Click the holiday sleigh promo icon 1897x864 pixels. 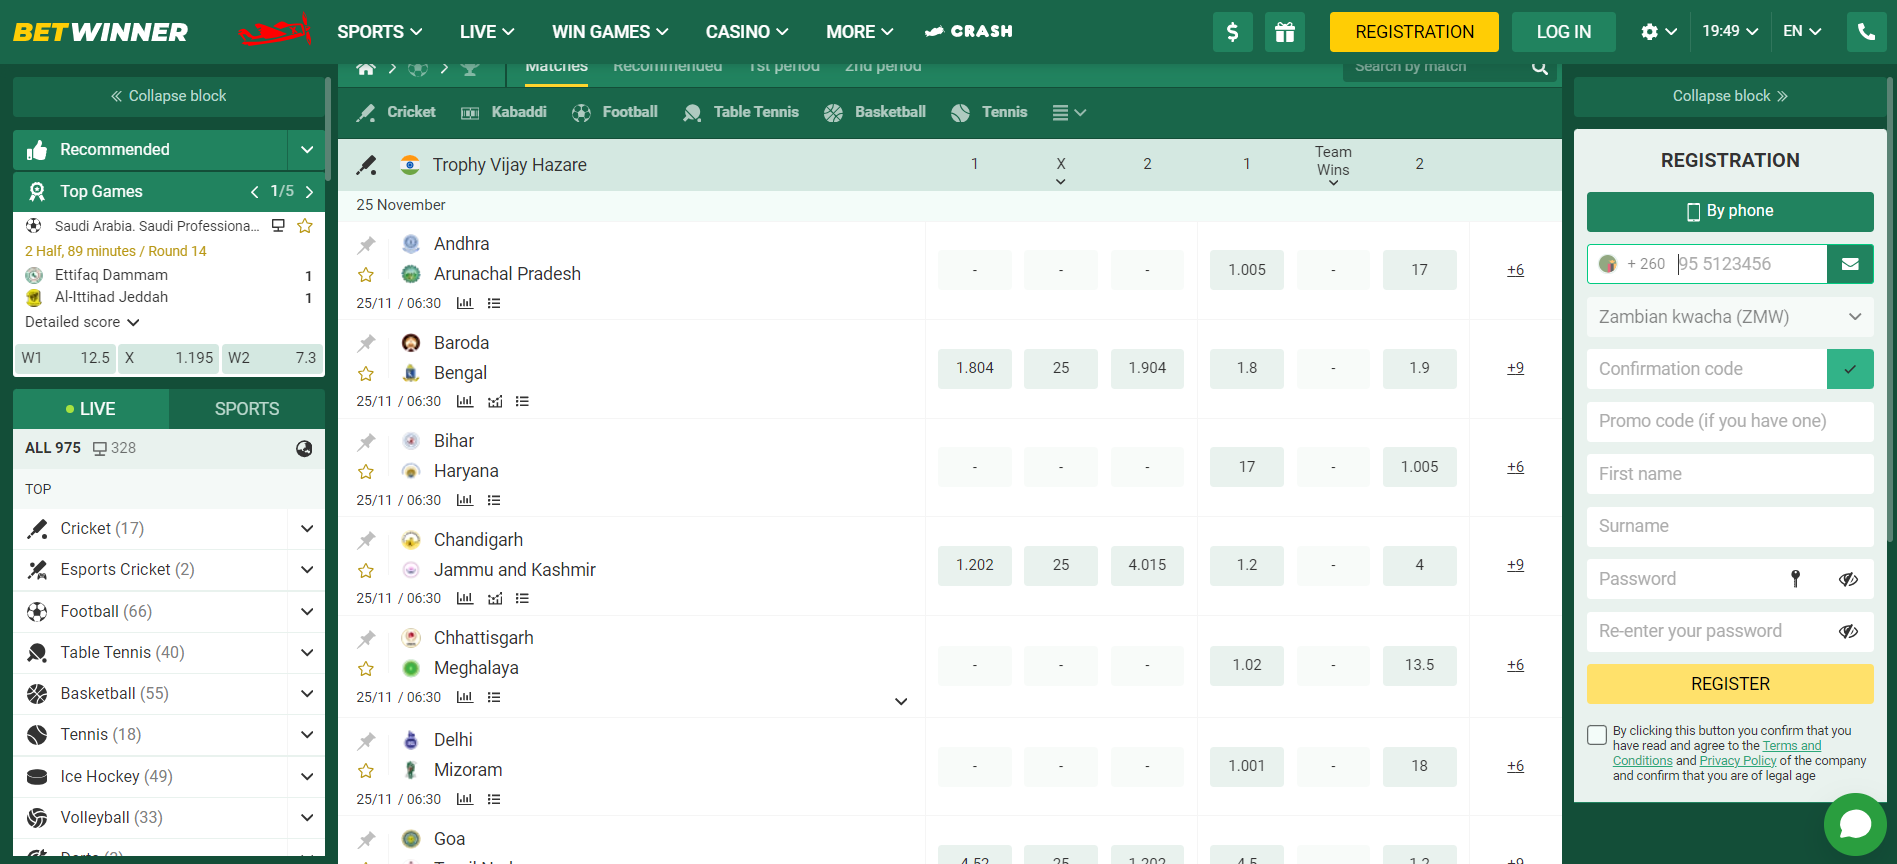click(x=275, y=32)
